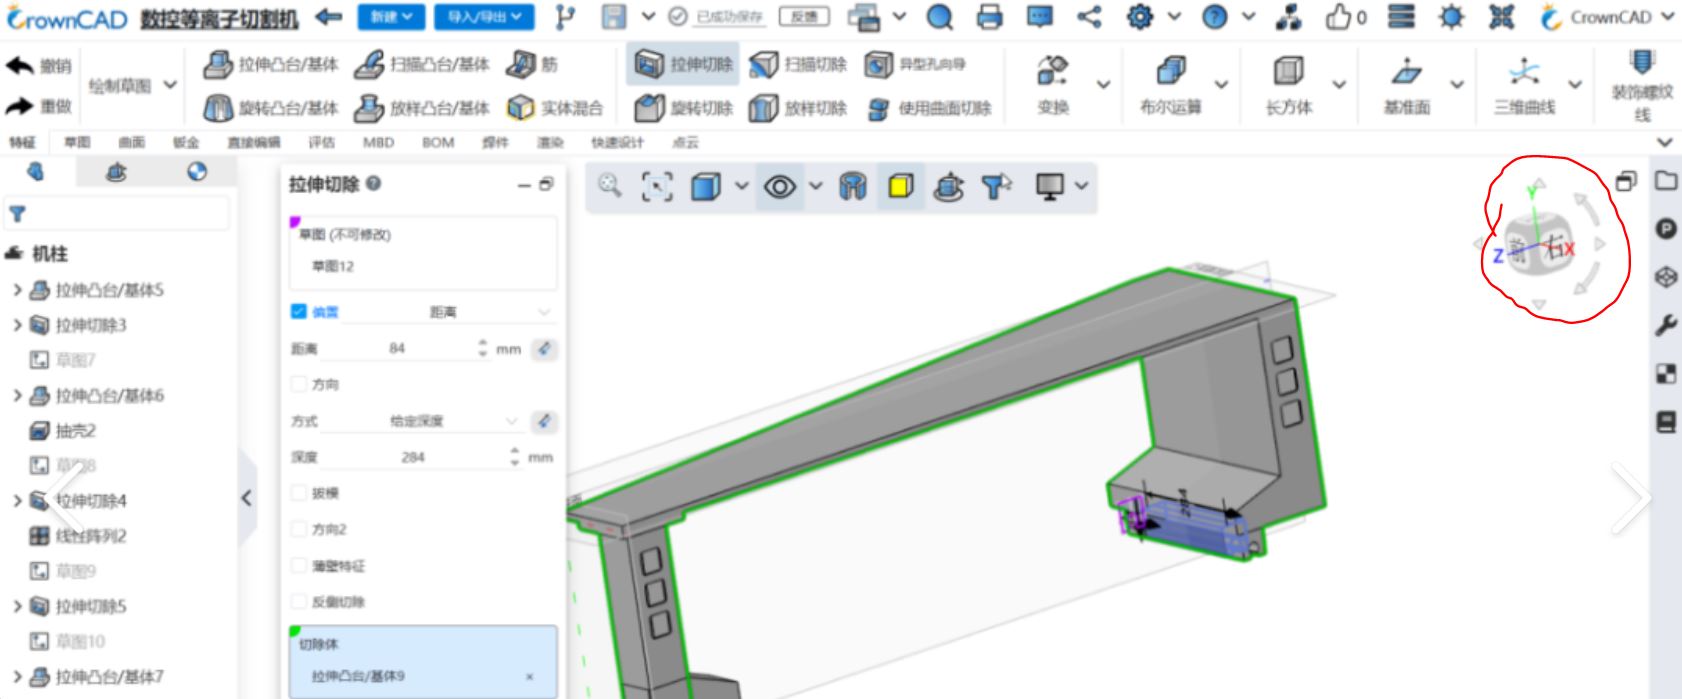Click the 旋转切除 revolve cut tool
1682x699 pixels.
pyautogui.click(x=685, y=108)
